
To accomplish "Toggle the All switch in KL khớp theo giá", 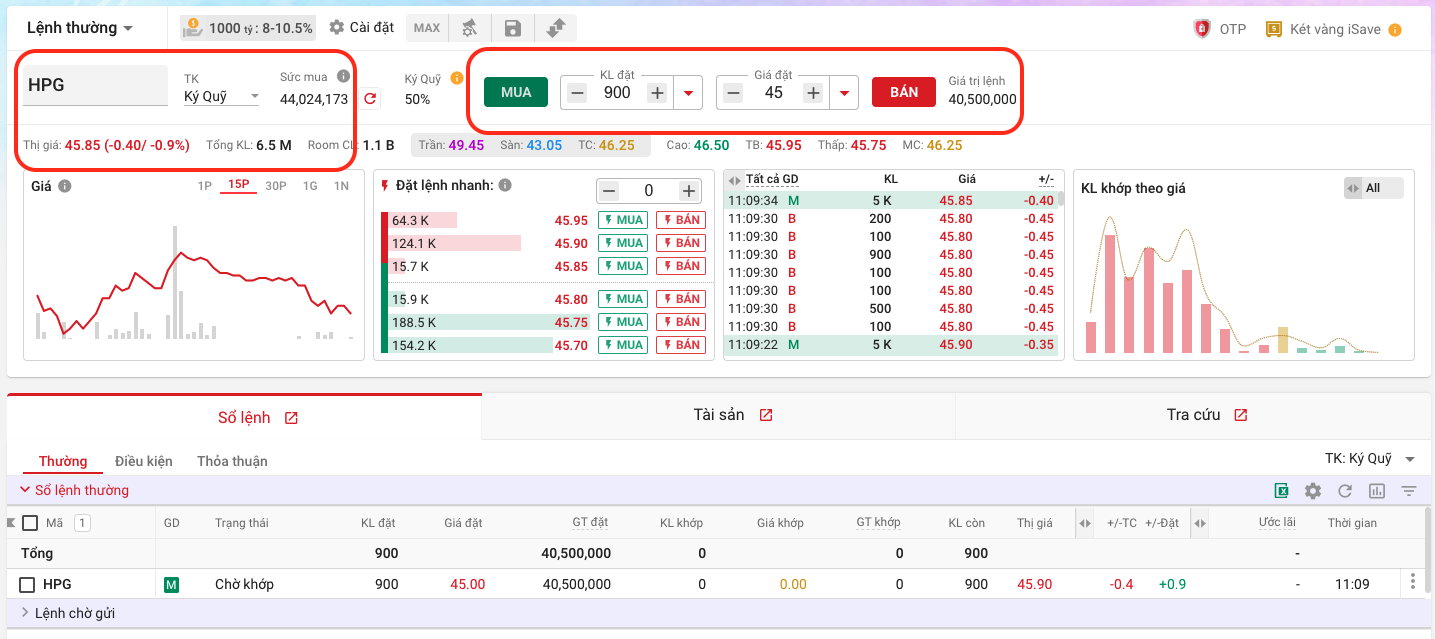I will click(x=1374, y=188).
